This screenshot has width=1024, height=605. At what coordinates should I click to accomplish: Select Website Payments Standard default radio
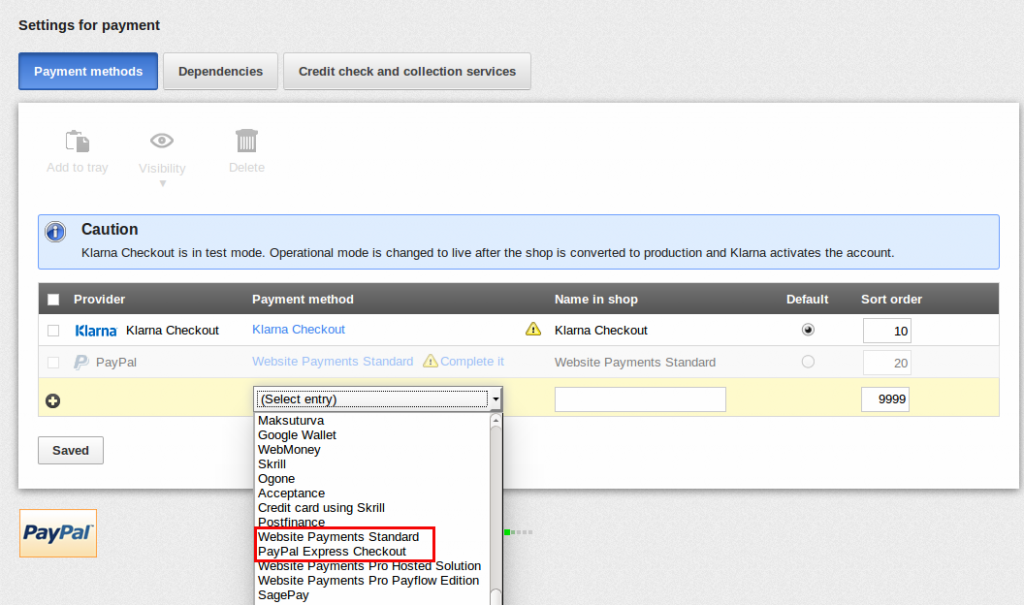(x=808, y=361)
